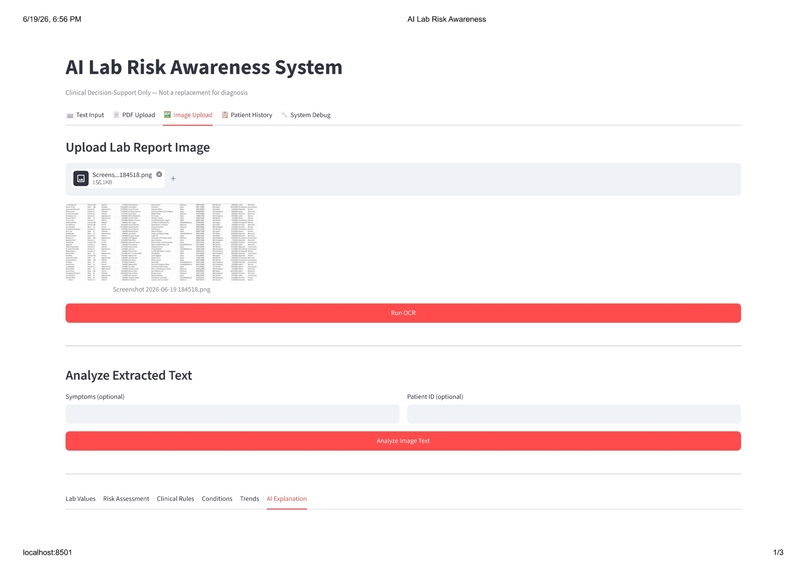Click the Image Upload picture icon
806x570 pixels.
pyautogui.click(x=167, y=115)
